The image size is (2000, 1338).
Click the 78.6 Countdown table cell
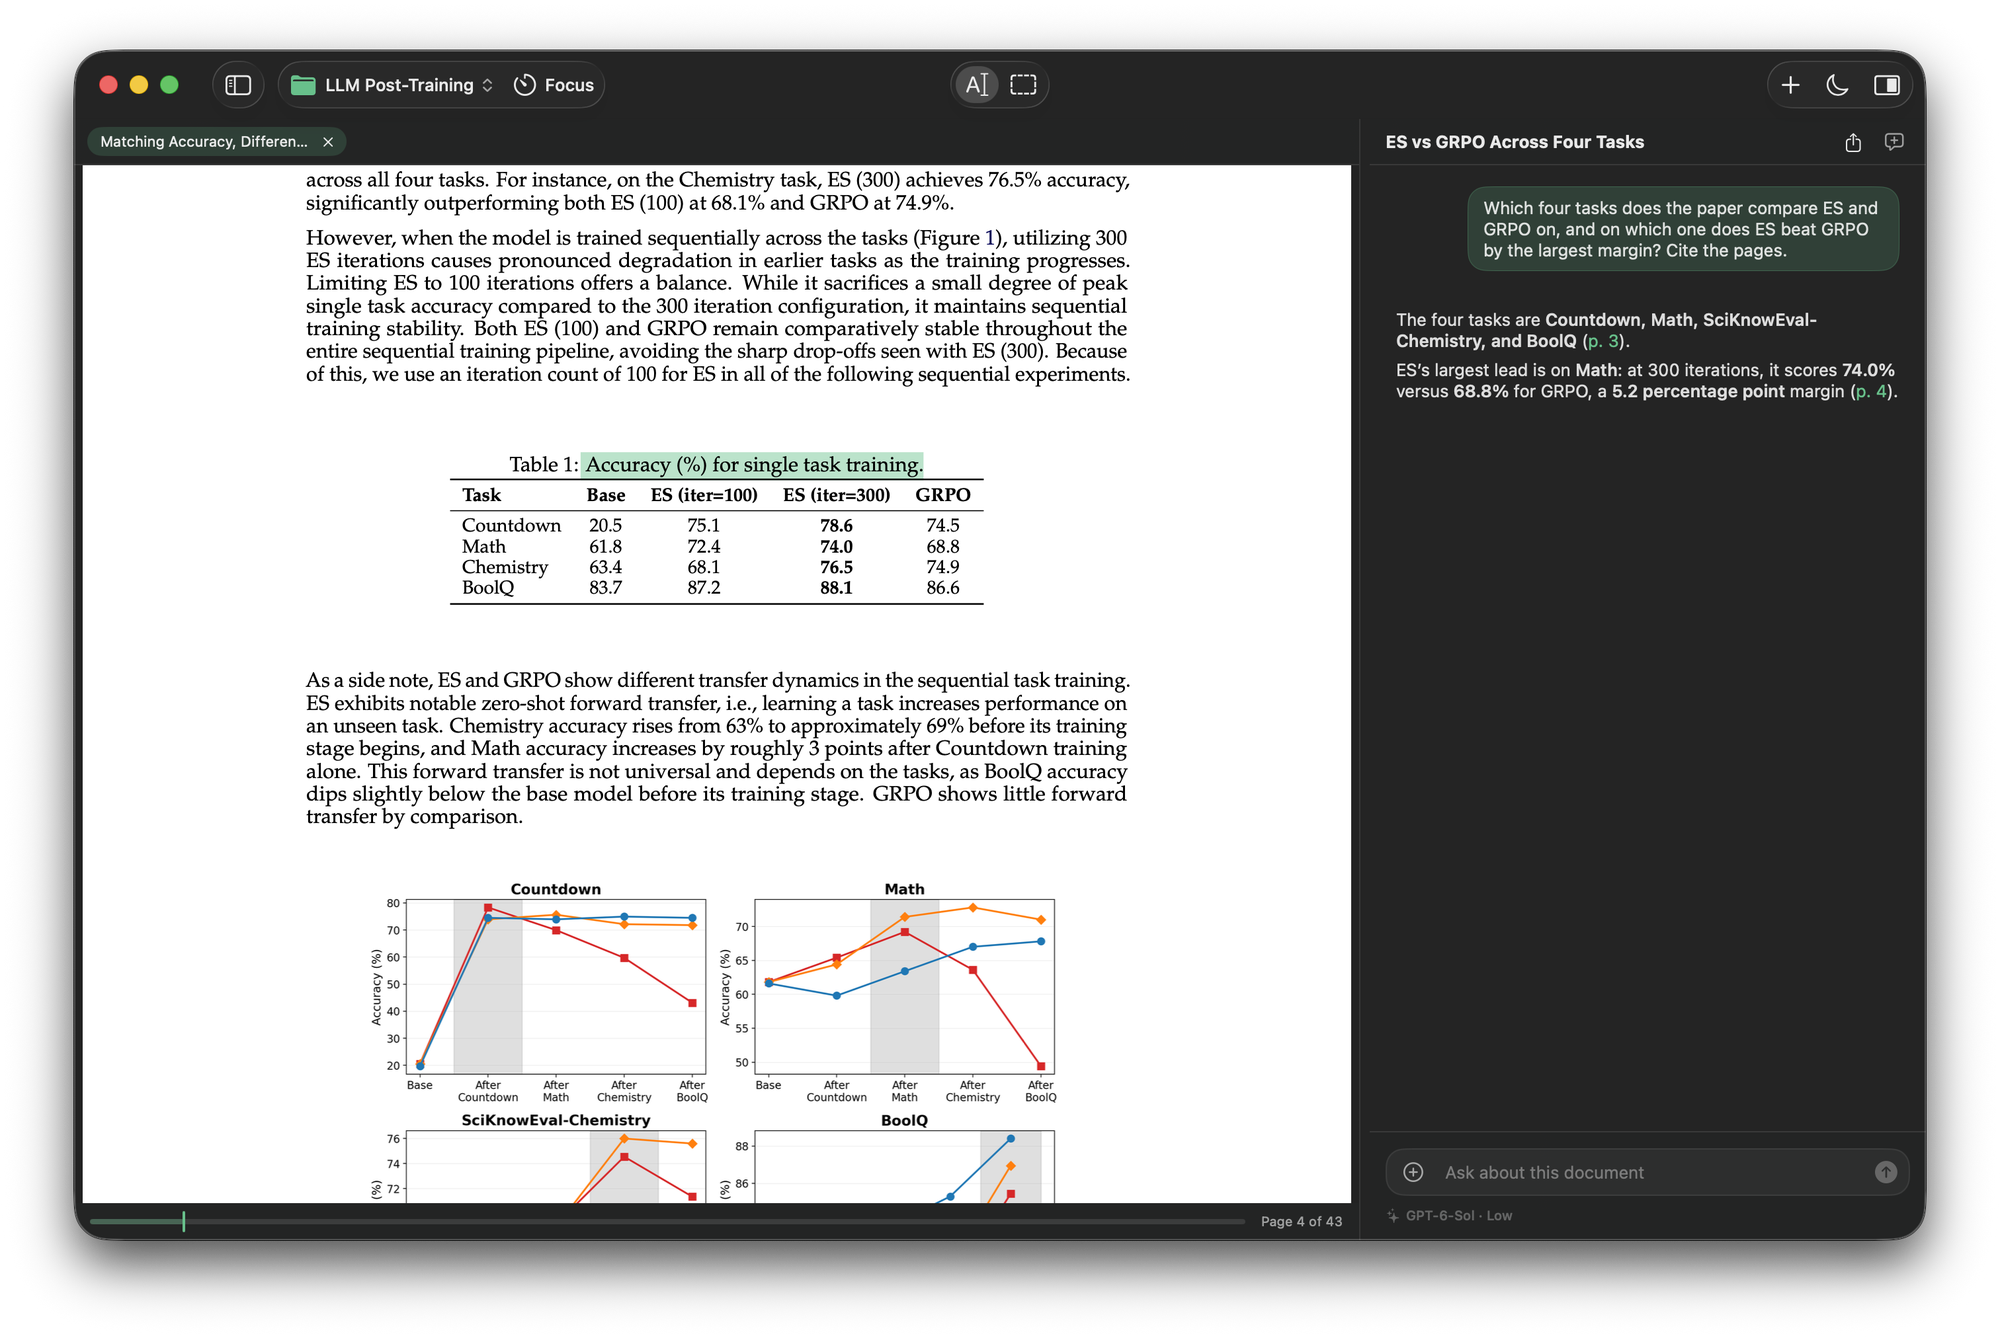tap(836, 525)
